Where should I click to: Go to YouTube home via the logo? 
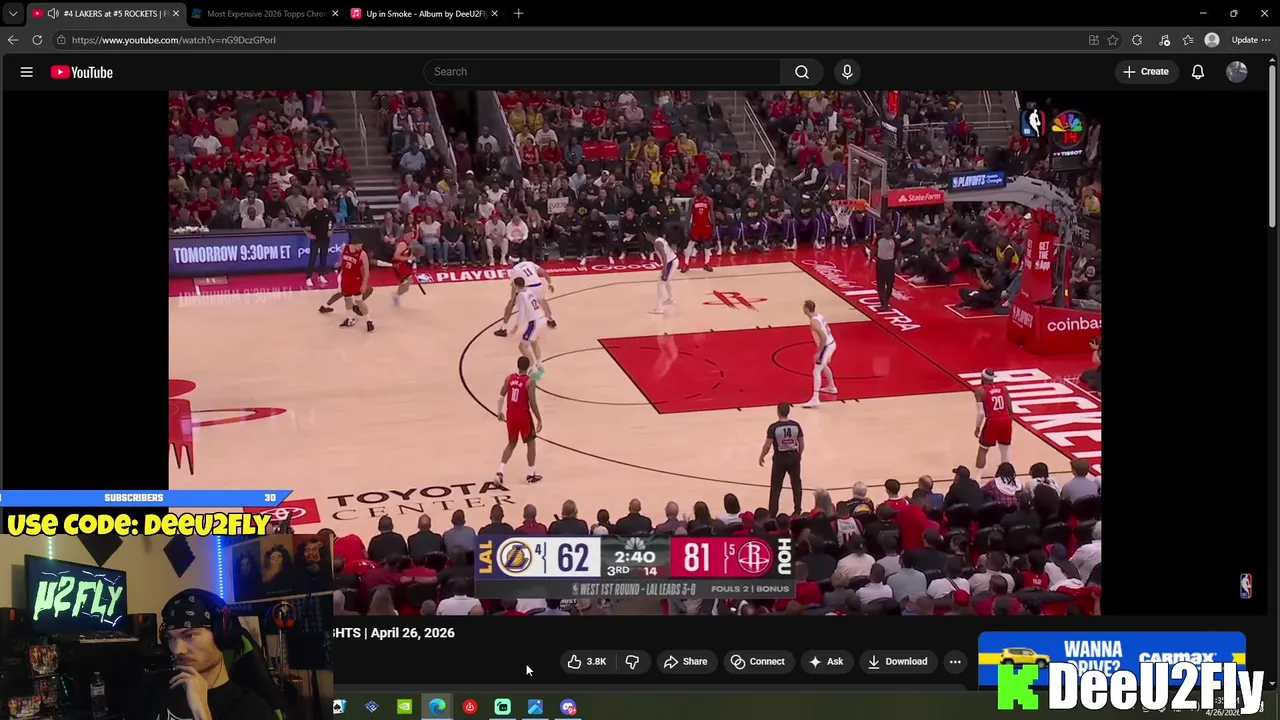pyautogui.click(x=82, y=72)
